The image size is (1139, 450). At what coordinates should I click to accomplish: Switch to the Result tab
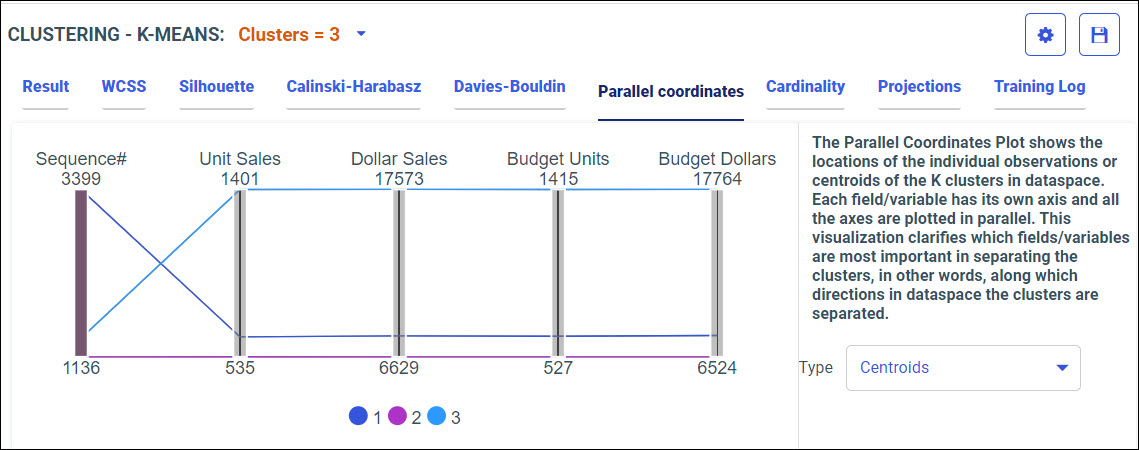[x=46, y=87]
